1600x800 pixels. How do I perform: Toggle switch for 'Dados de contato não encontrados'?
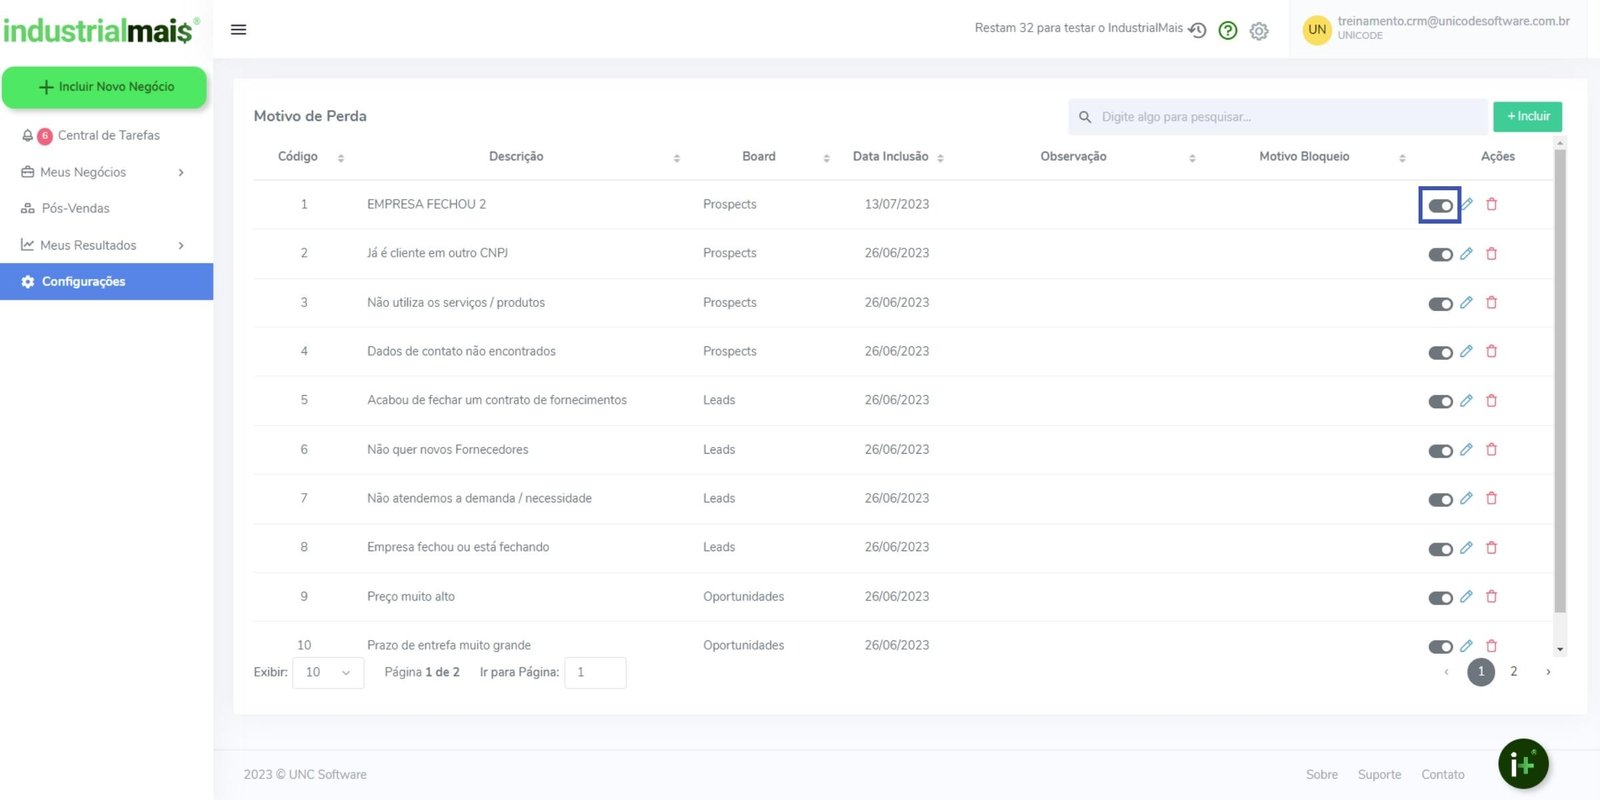pos(1440,353)
